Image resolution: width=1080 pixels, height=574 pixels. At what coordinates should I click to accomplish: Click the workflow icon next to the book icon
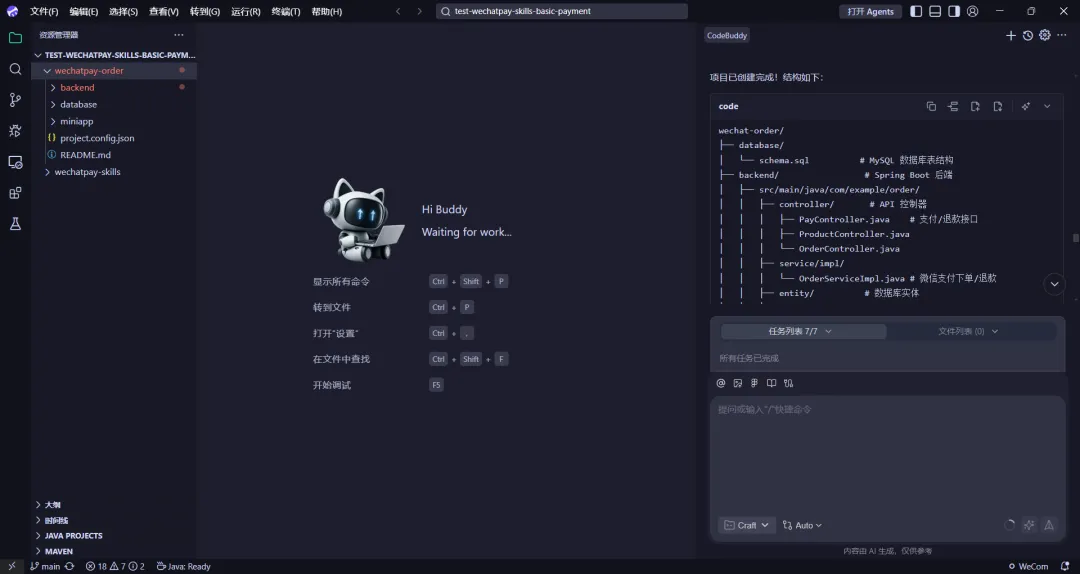(x=789, y=383)
